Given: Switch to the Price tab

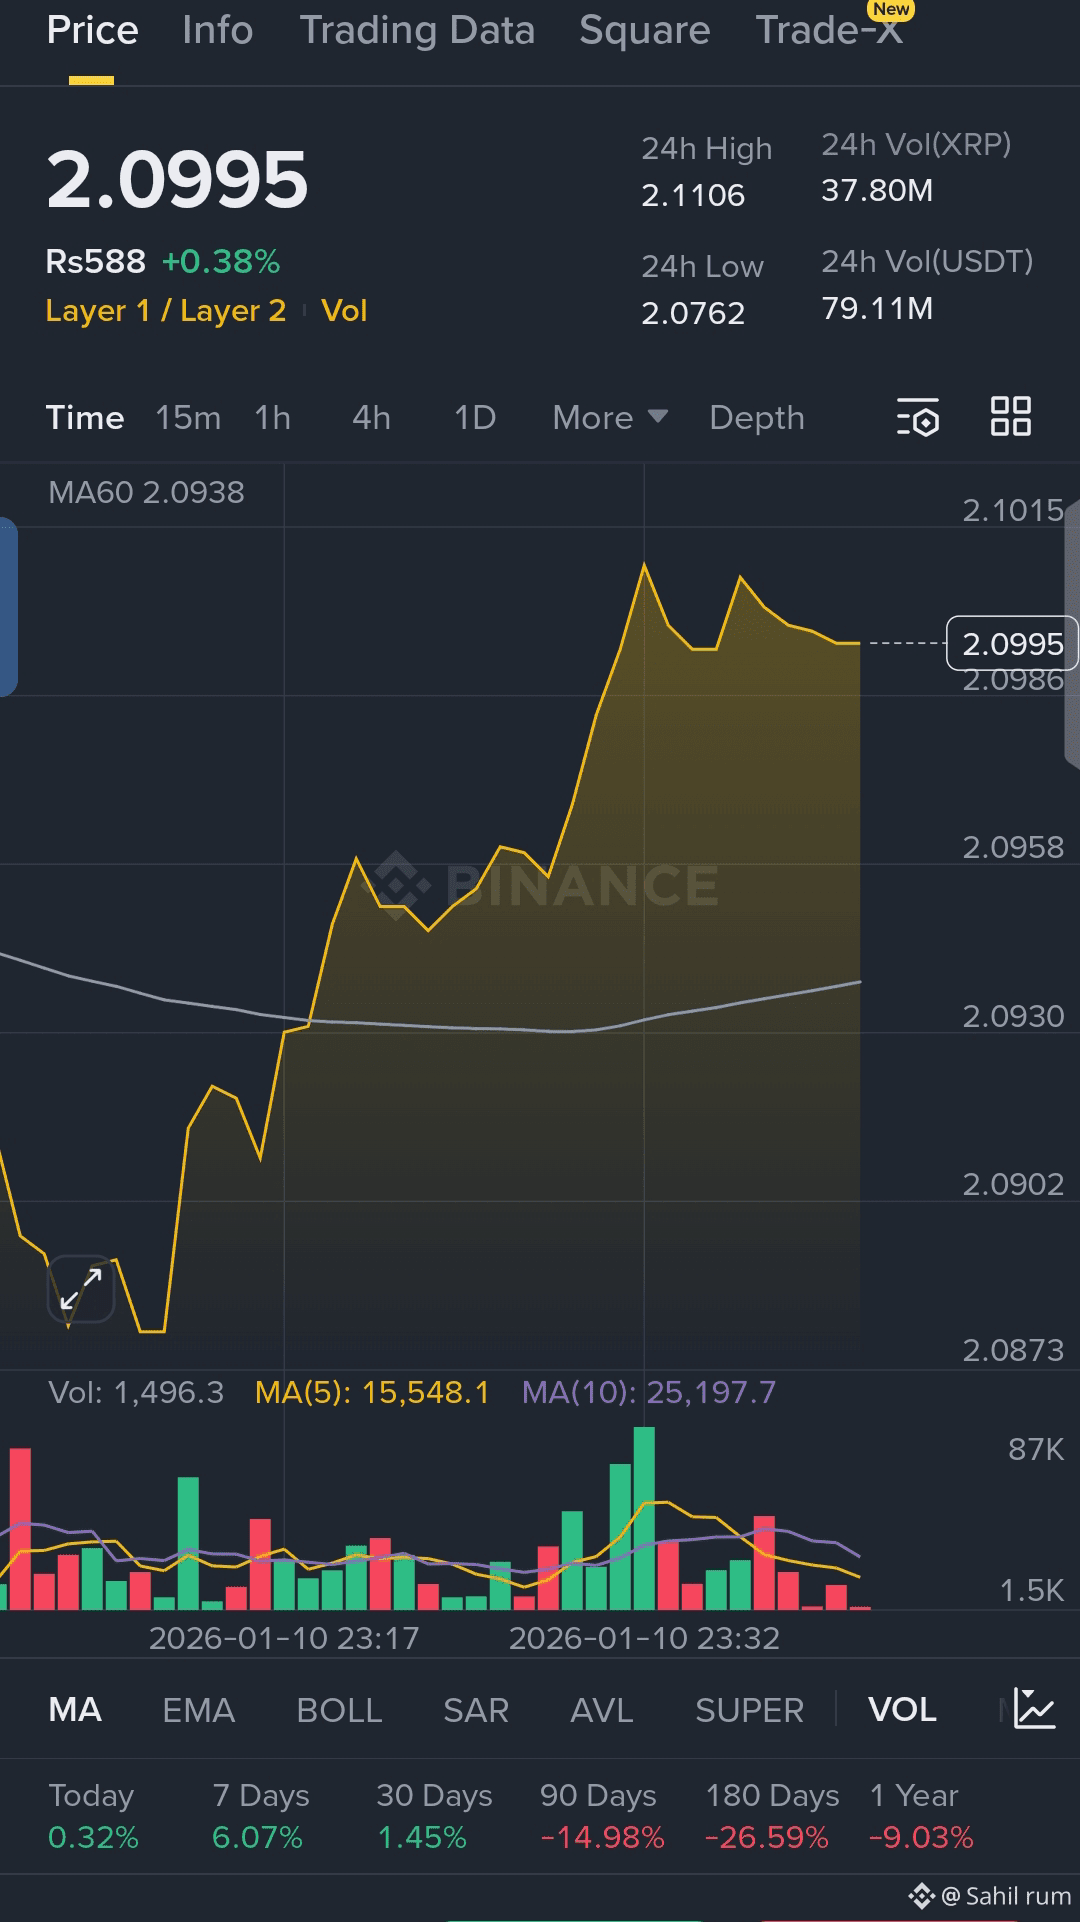Looking at the screenshot, I should [x=92, y=30].
